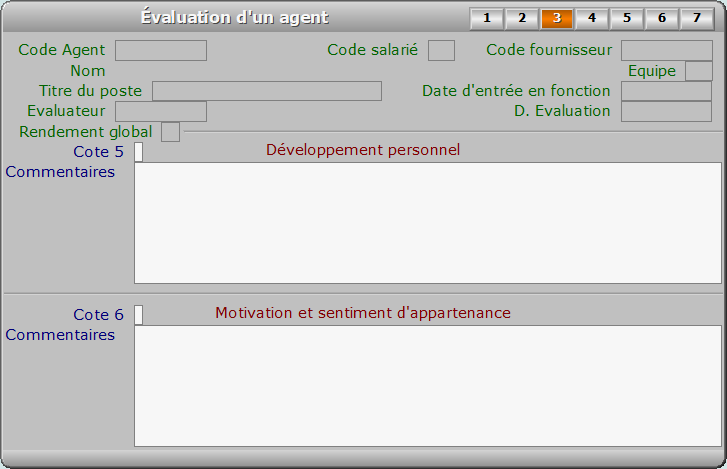
Task: Click the Evaluateur input field
Action: (161, 111)
